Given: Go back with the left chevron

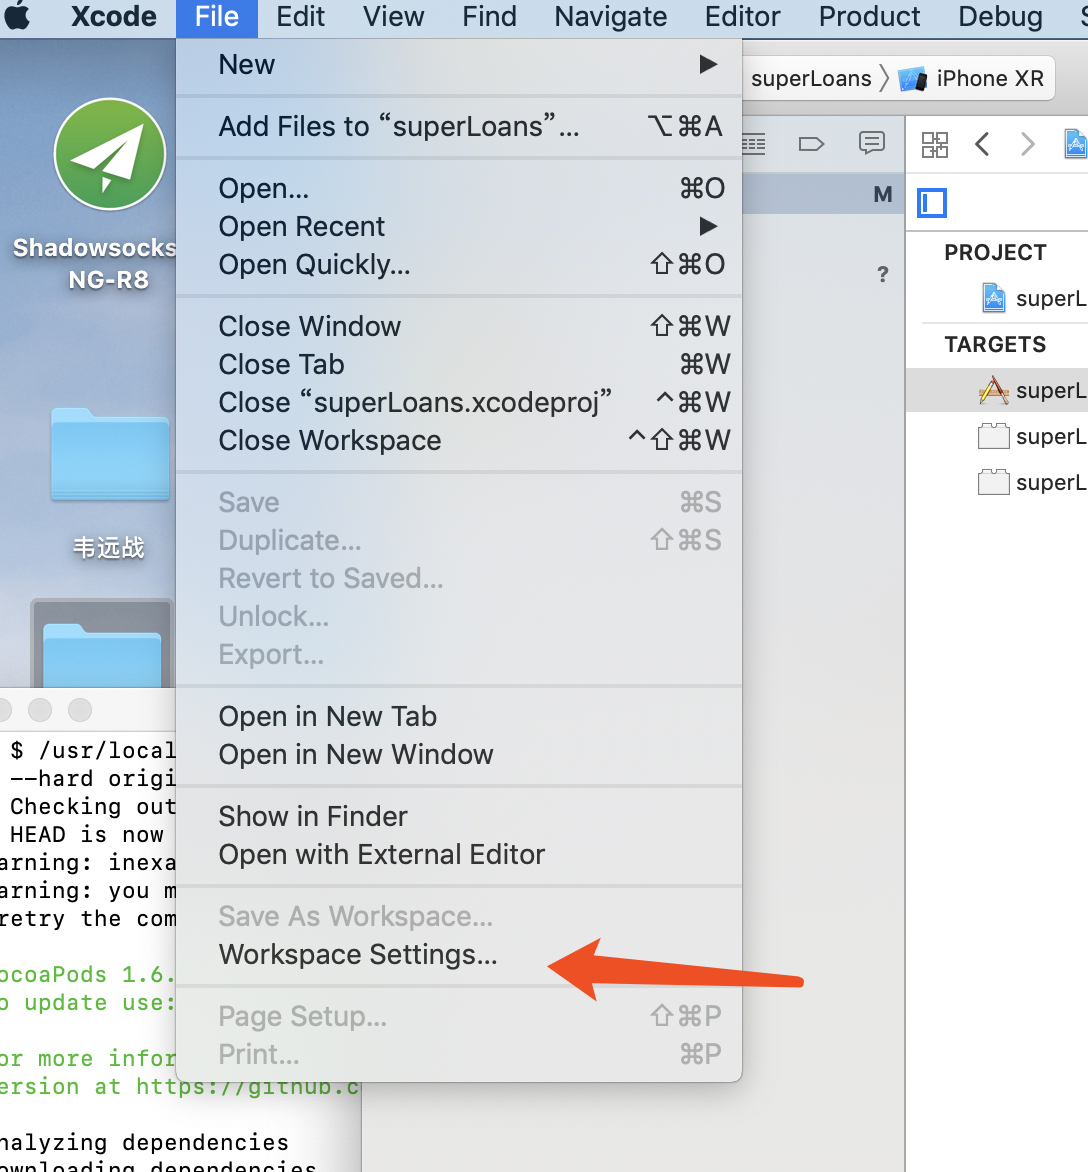Looking at the screenshot, I should pos(983,144).
